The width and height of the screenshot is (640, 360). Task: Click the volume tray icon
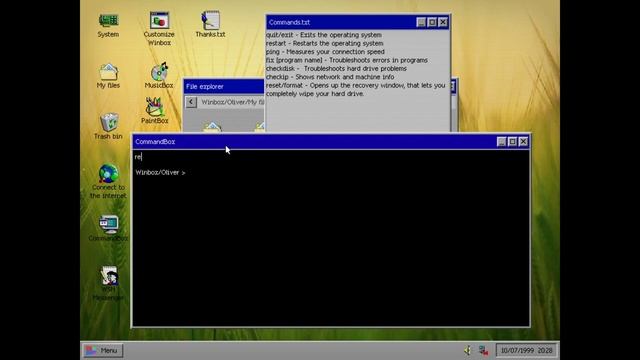click(x=468, y=350)
